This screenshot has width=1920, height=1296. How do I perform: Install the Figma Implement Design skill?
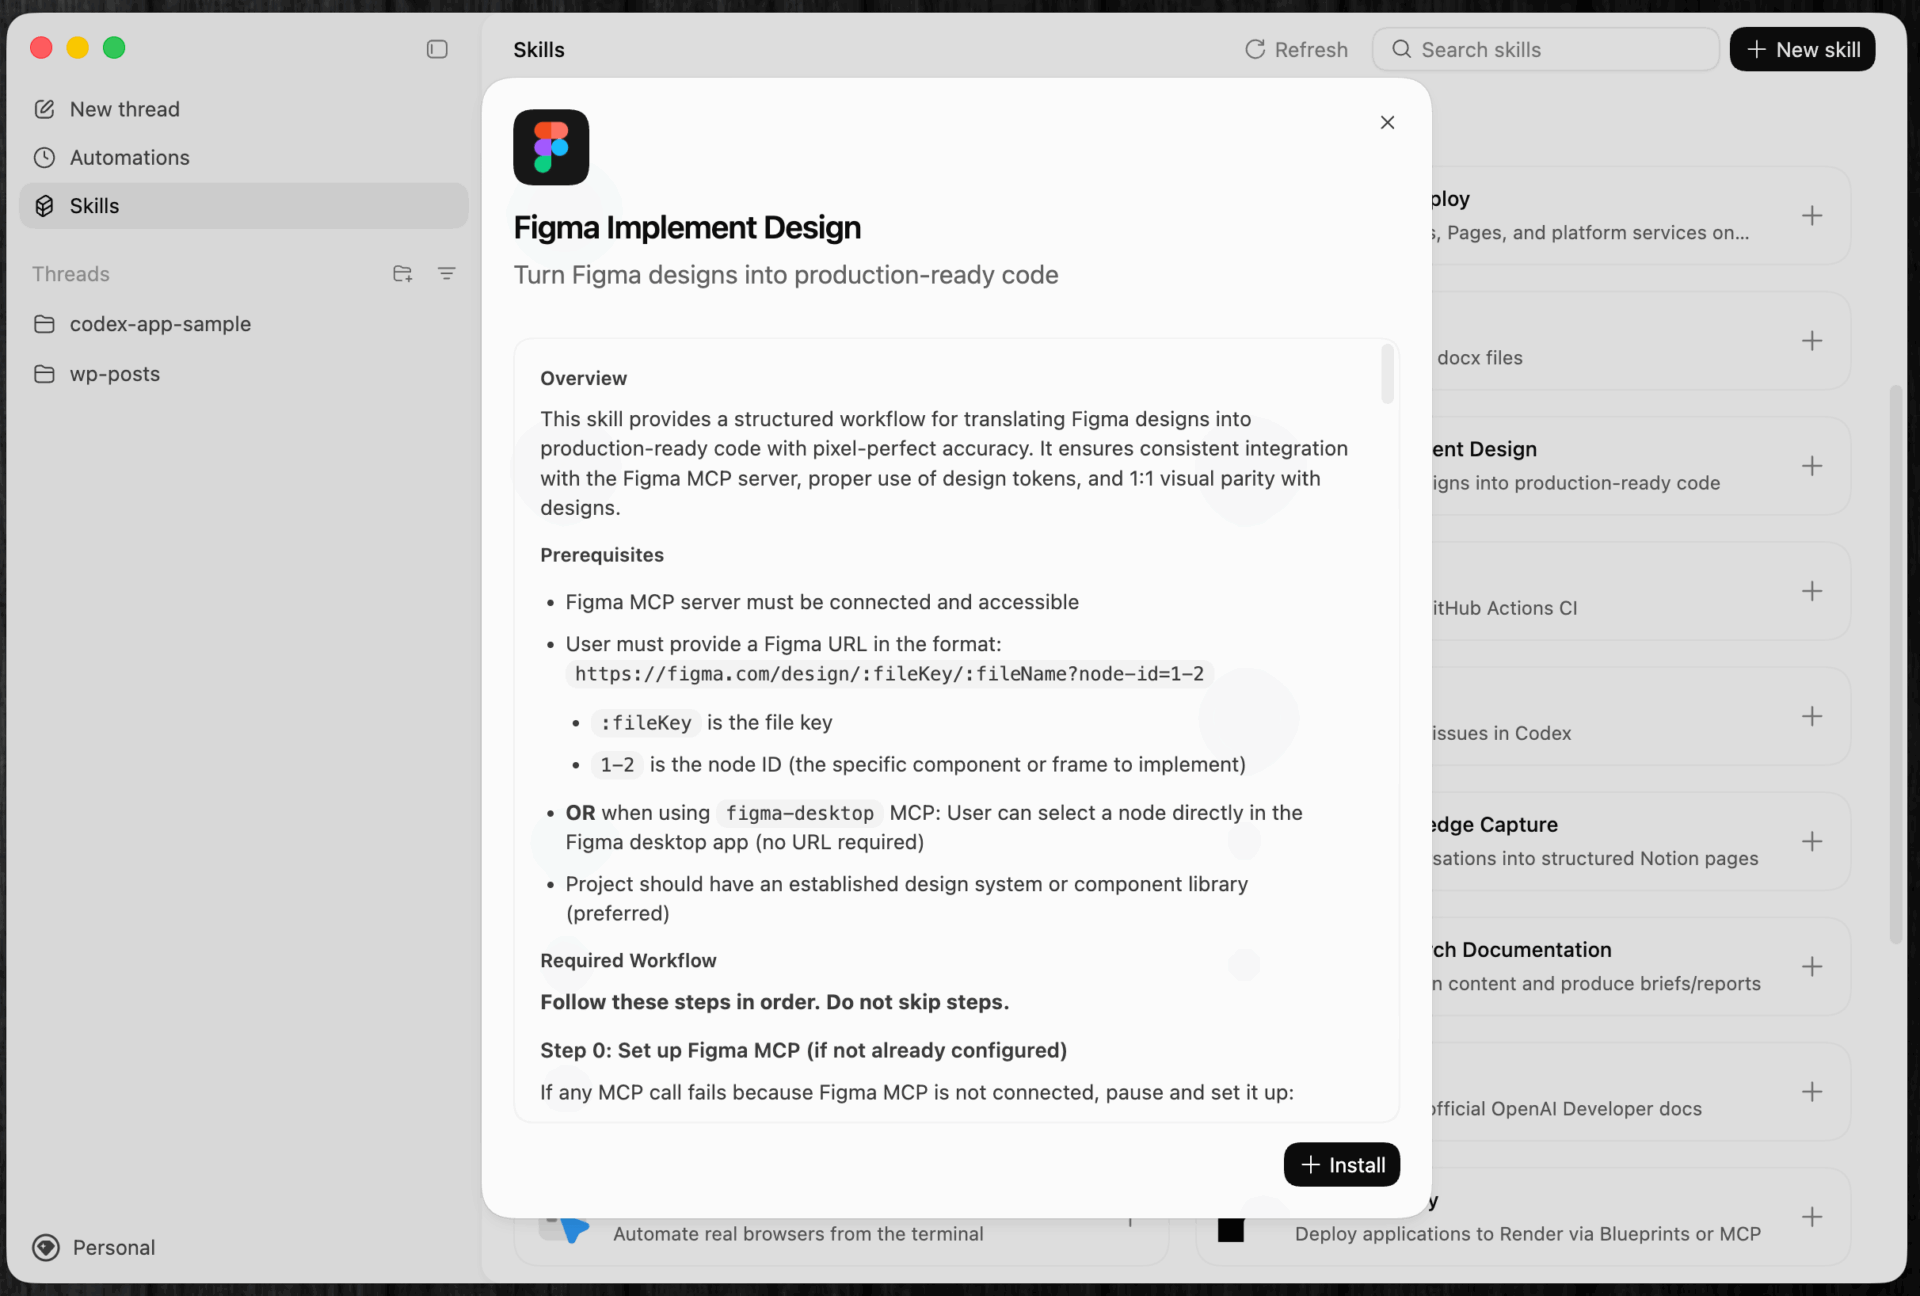pyautogui.click(x=1341, y=1165)
